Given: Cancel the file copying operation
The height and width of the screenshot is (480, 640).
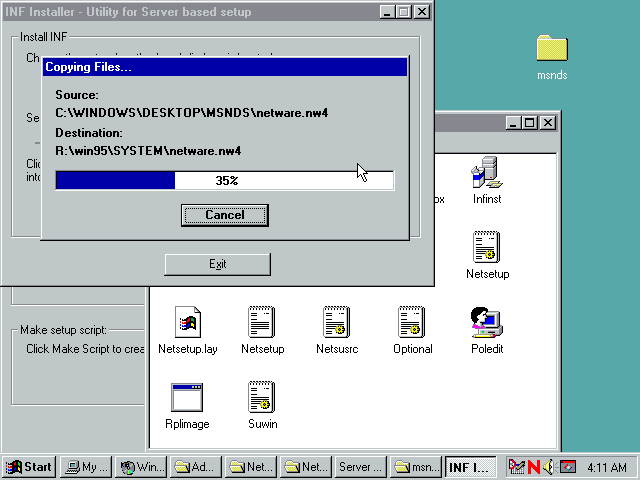Looking at the screenshot, I should (x=224, y=215).
